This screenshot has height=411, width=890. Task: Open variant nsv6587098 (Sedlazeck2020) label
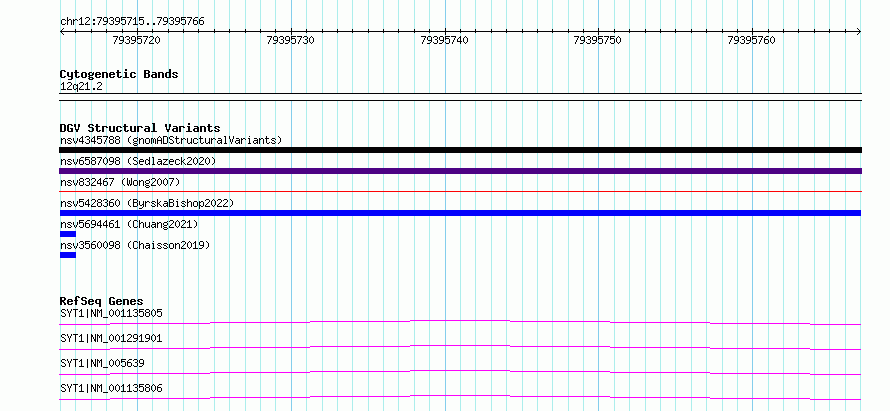[x=138, y=161]
